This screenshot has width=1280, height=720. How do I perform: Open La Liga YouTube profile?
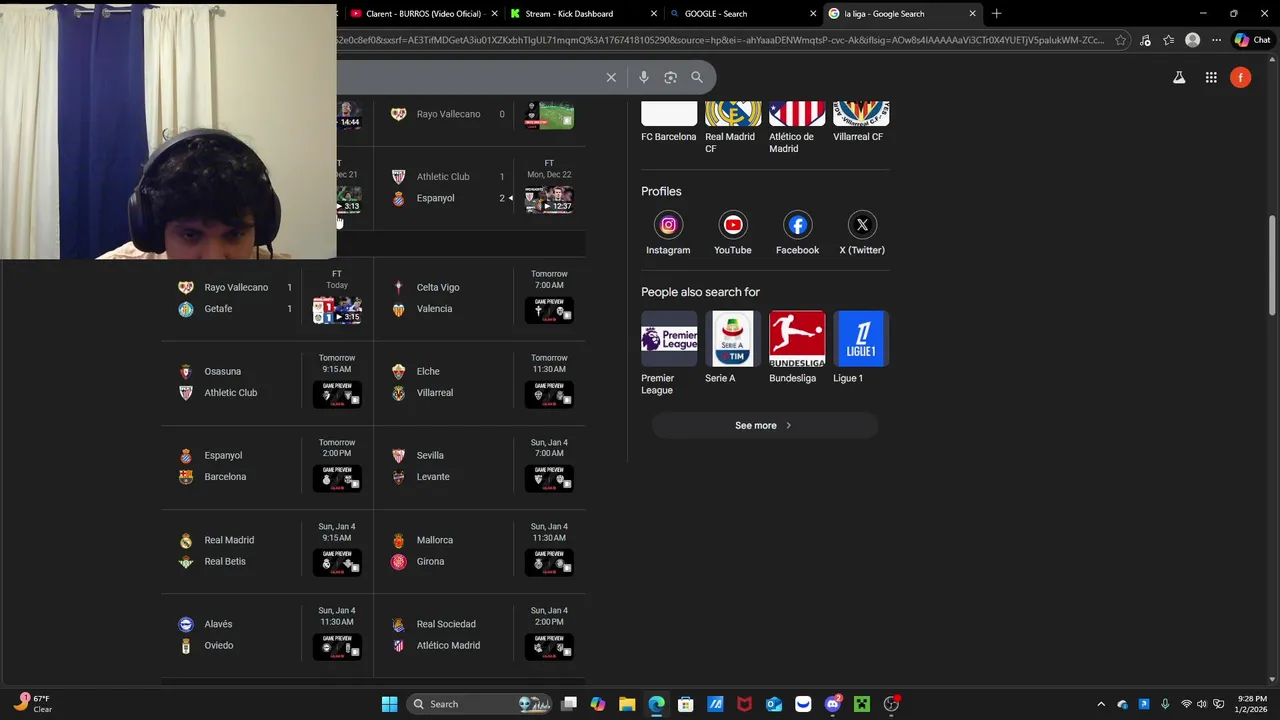click(733, 234)
